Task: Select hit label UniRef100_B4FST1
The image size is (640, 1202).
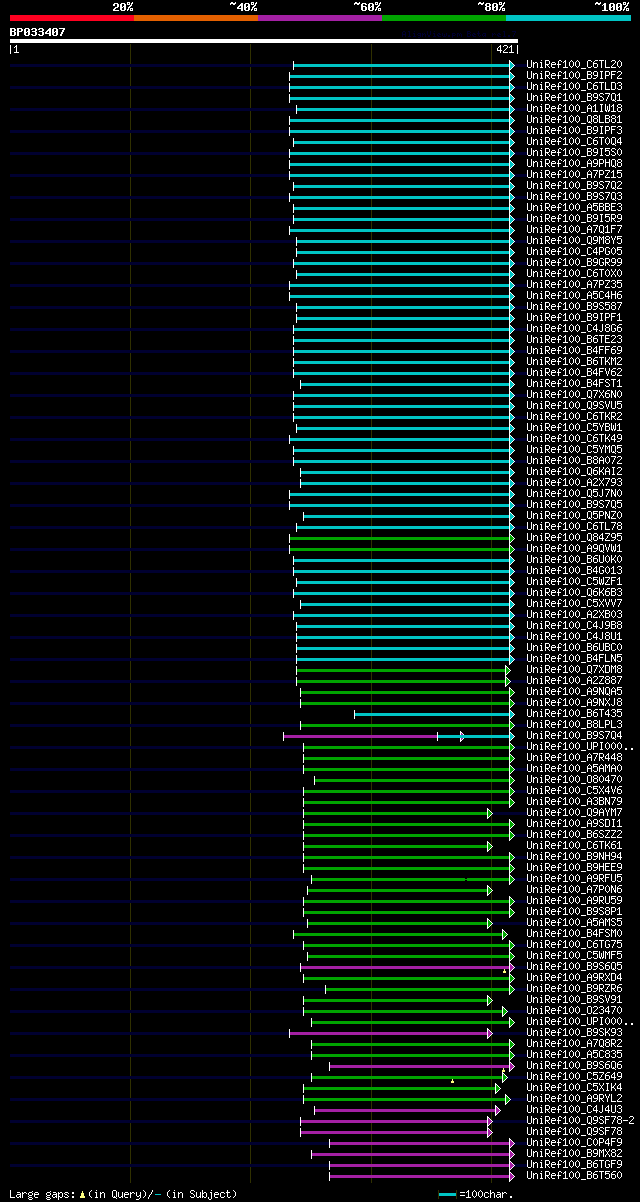Action: [x=574, y=383]
